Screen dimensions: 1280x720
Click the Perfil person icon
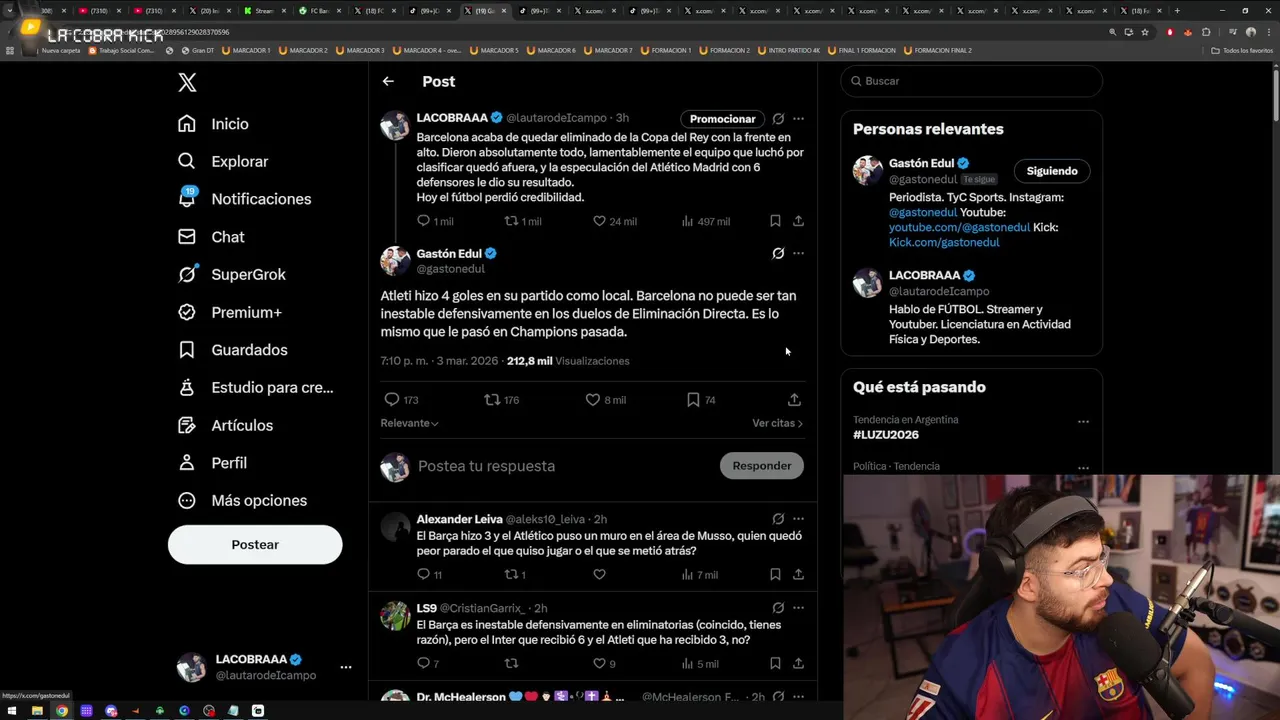click(187, 463)
